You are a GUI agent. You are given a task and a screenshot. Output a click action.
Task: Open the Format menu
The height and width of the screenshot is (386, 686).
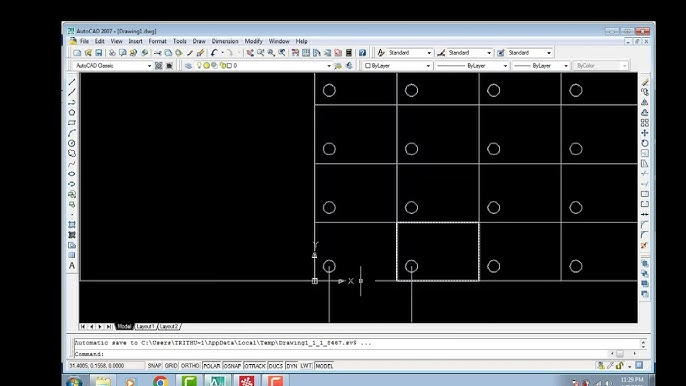(158, 41)
